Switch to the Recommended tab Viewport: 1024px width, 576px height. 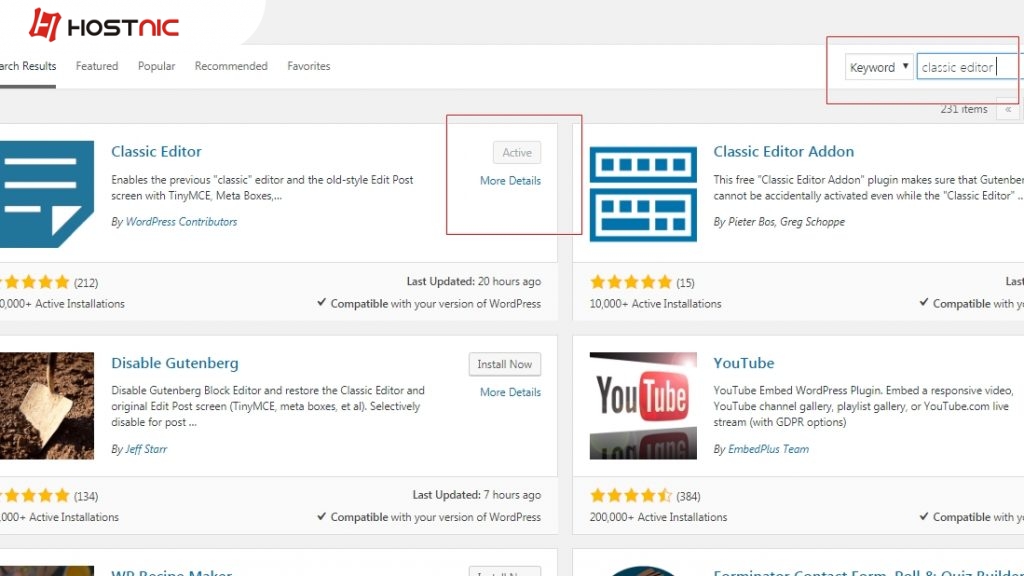[231, 66]
